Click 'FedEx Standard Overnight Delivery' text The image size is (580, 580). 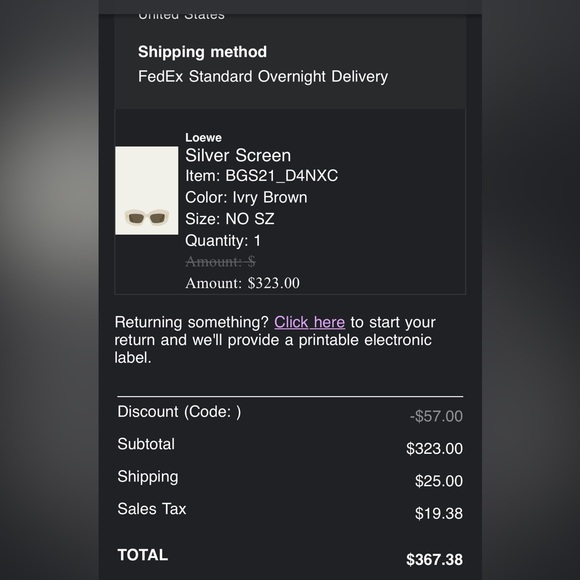(263, 77)
